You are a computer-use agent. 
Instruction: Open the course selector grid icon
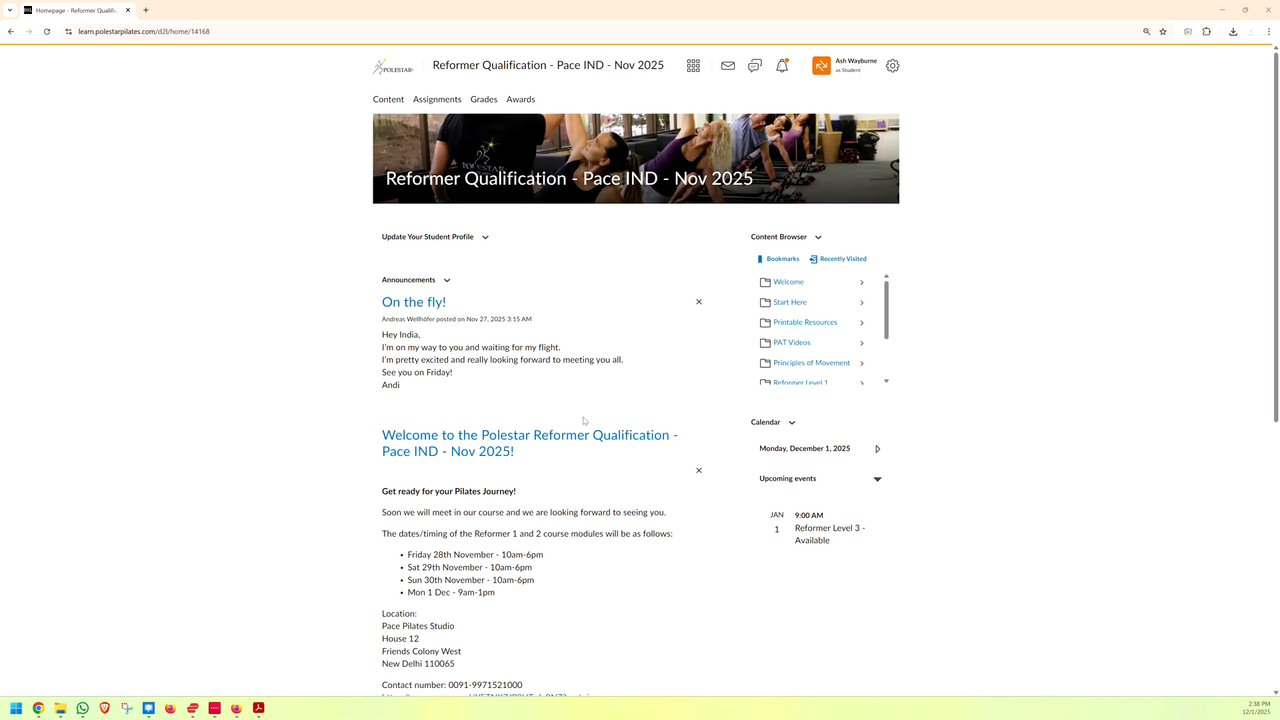coord(693,66)
